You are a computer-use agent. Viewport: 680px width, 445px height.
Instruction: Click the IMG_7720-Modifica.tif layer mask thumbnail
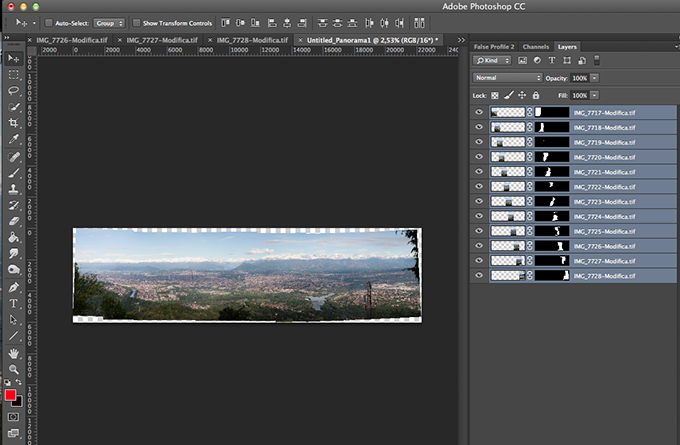(551, 157)
